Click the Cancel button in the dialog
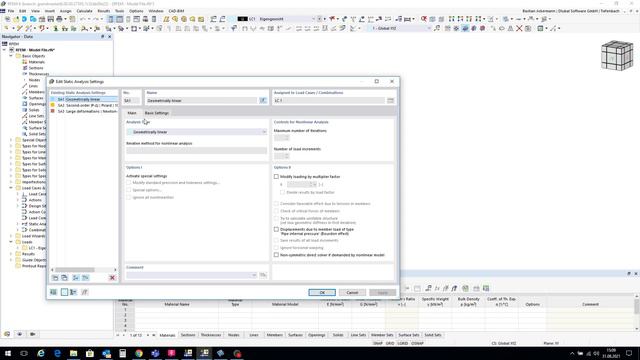Viewport: 640px width, 360px height. click(x=352, y=293)
